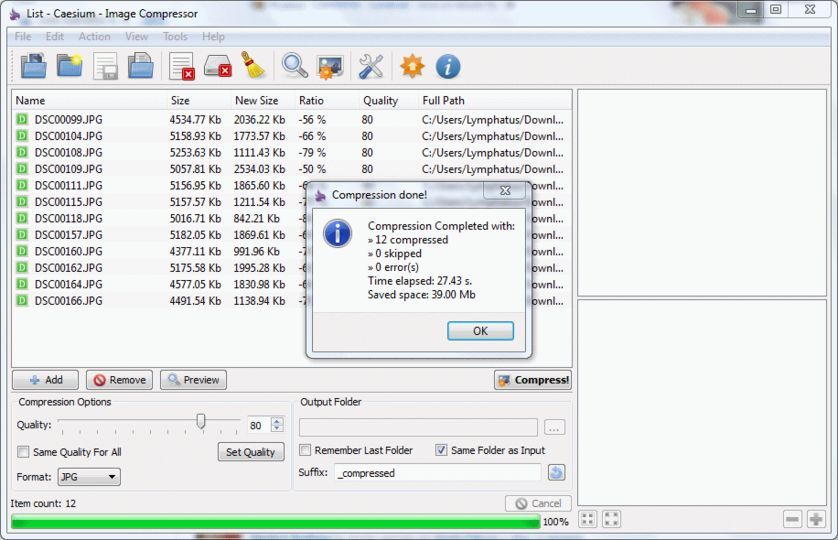Open Settings with the wrench icon
This screenshot has height=540, width=838.
click(x=371, y=67)
